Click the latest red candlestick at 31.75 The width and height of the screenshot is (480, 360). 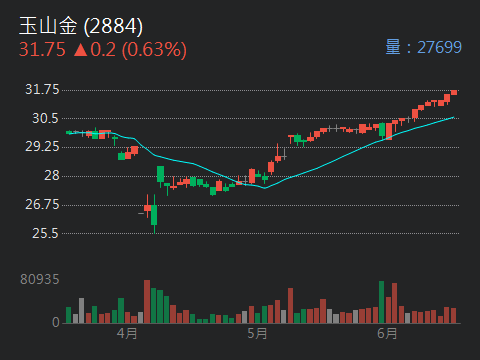[454, 92]
